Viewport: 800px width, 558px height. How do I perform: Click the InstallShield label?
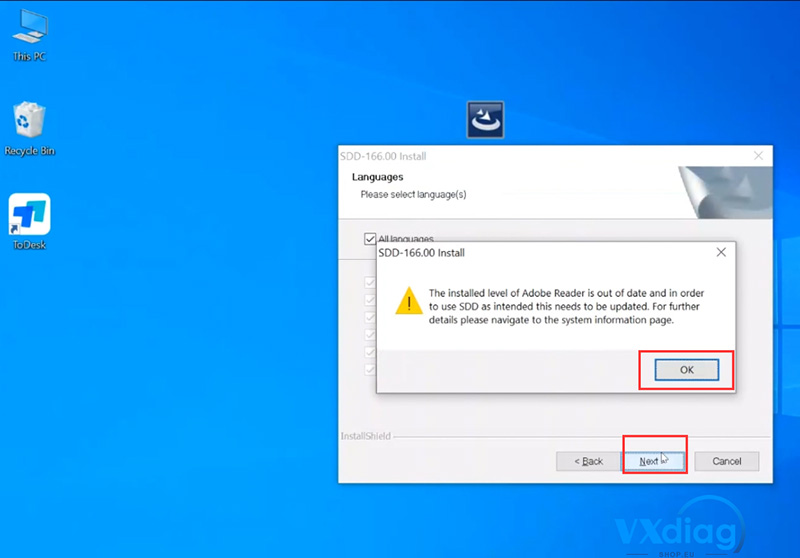click(366, 436)
